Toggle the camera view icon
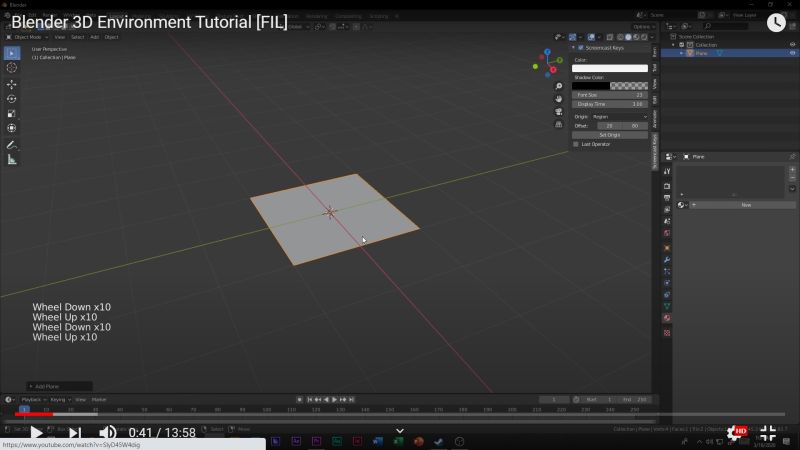Image resolution: width=800 pixels, height=450 pixels. 559,112
